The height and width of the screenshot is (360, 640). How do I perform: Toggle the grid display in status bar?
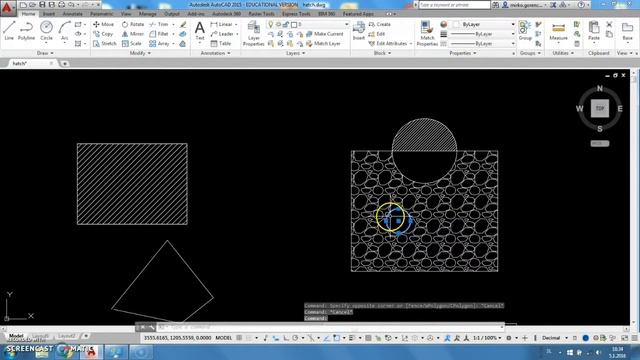coord(239,338)
